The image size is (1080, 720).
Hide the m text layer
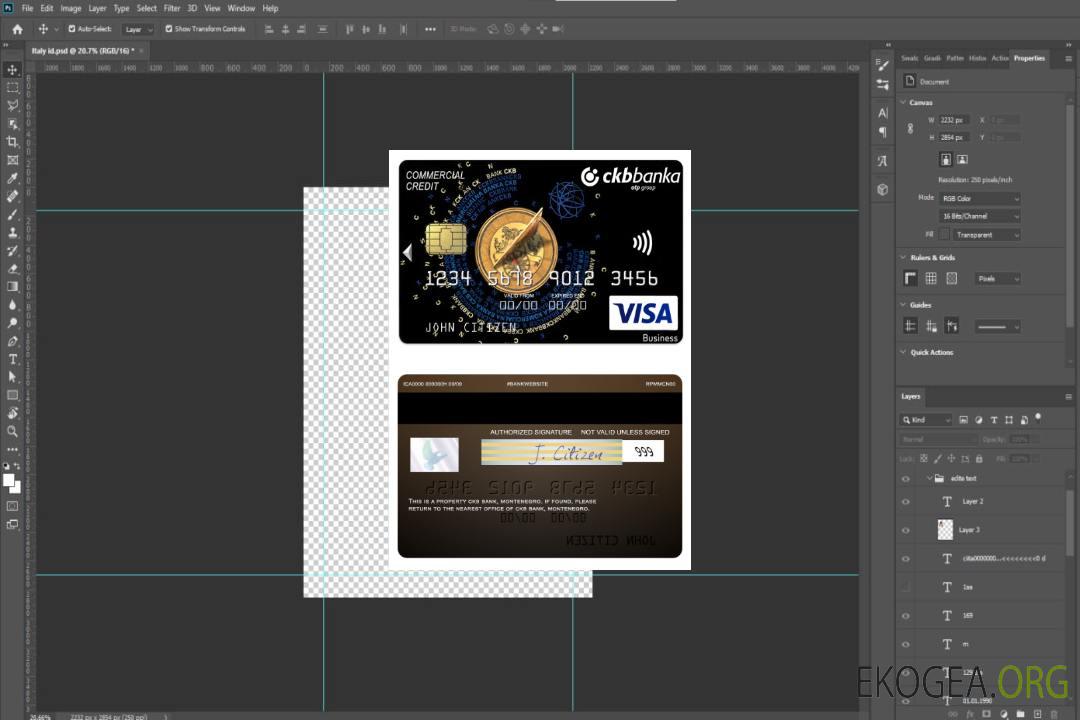pos(906,645)
